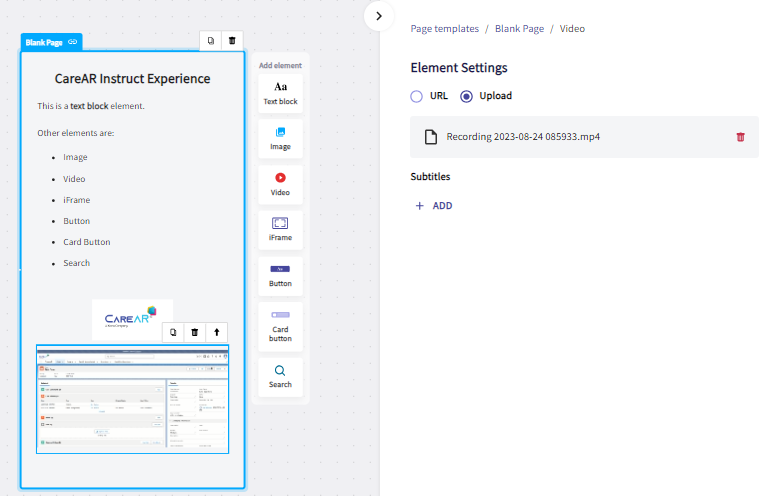Click the file icon beside Recording mp4
Image resolution: width=779 pixels, height=496 pixels.
tap(431, 137)
